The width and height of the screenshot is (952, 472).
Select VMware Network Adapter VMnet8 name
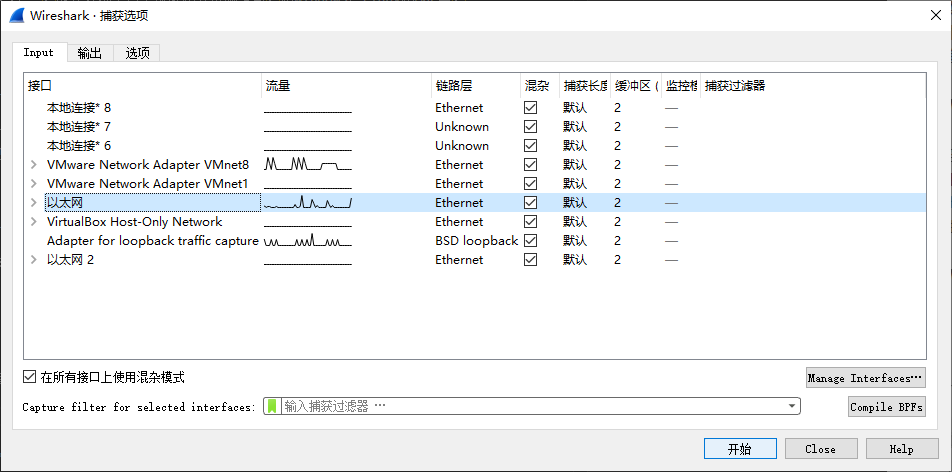(x=148, y=165)
